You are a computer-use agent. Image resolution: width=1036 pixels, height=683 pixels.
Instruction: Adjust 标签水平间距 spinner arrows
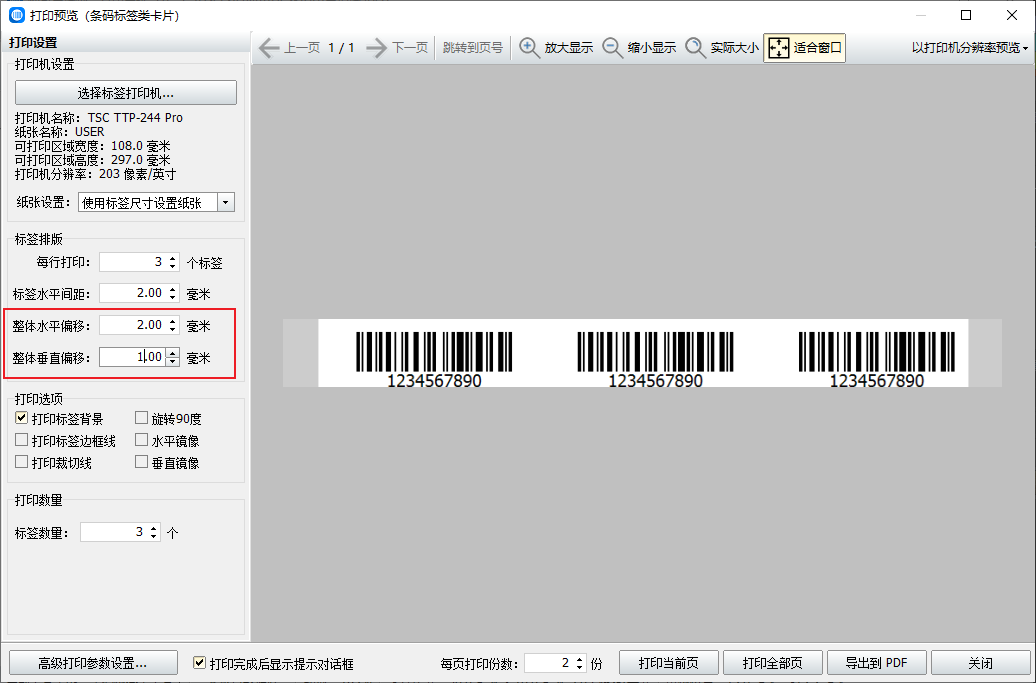pyautogui.click(x=172, y=293)
